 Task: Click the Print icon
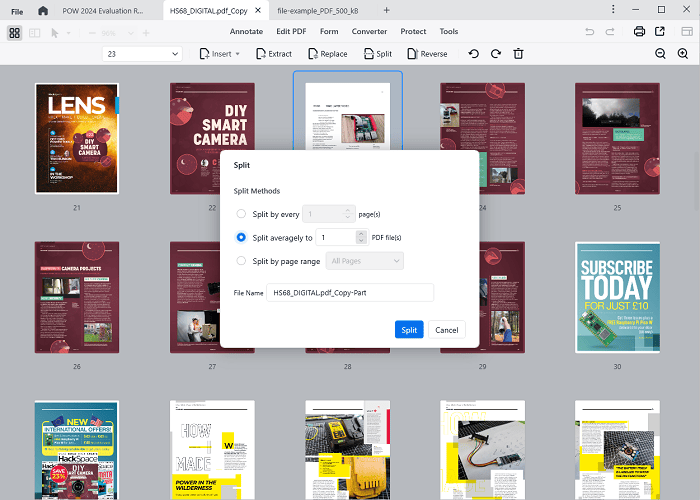coord(639,32)
